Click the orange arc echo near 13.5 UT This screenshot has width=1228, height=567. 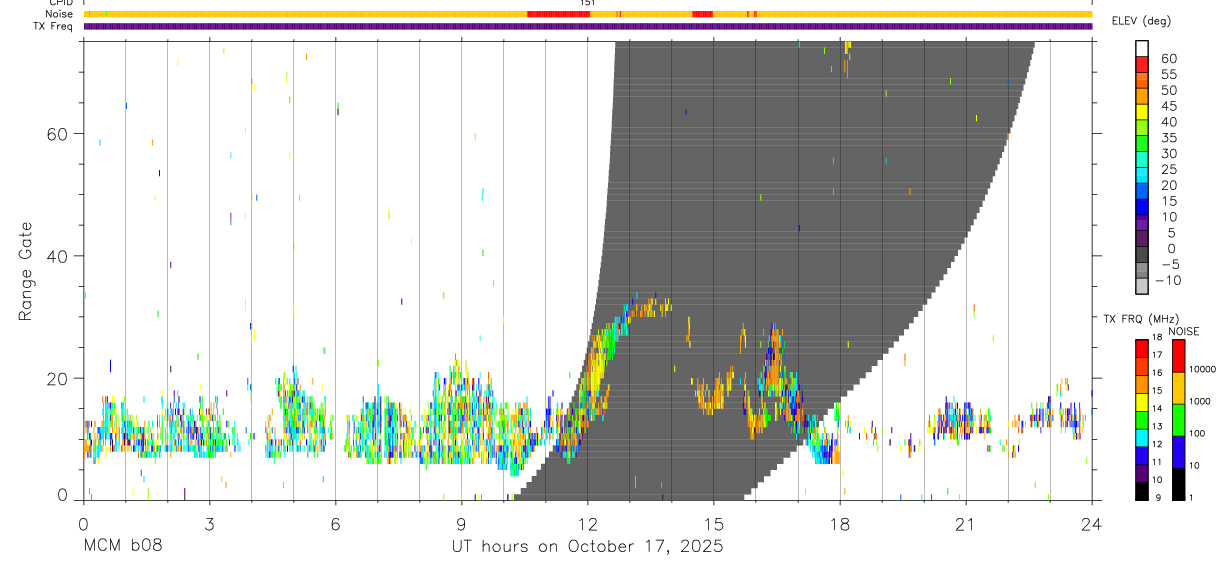tap(650, 307)
